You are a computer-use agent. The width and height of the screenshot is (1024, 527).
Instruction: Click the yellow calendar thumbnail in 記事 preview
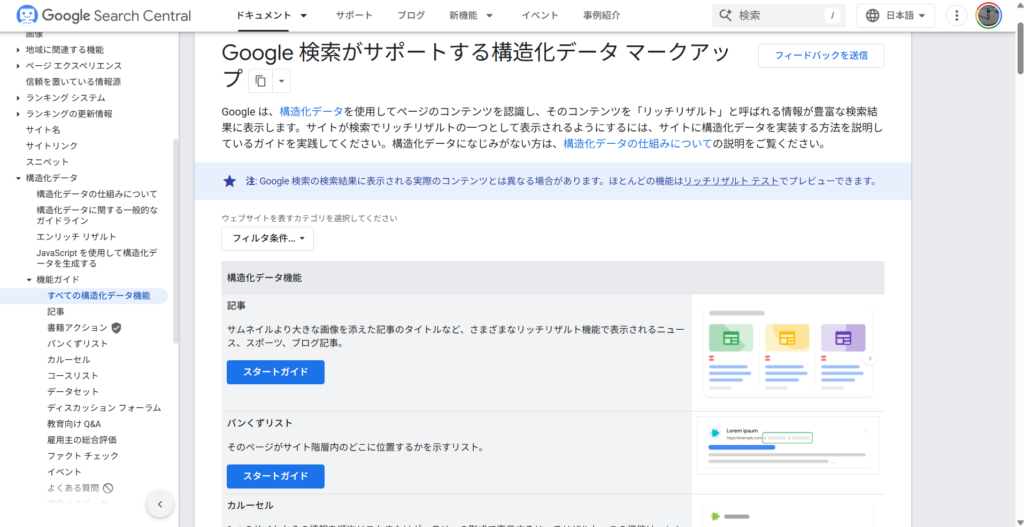(x=787, y=338)
